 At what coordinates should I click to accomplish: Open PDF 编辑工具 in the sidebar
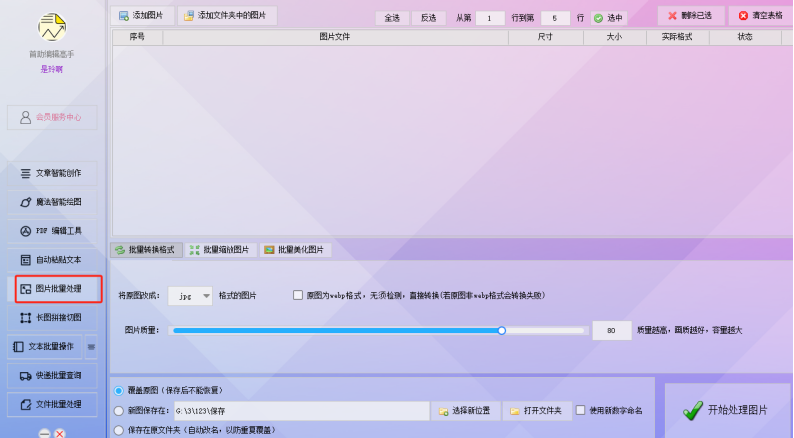[52, 231]
